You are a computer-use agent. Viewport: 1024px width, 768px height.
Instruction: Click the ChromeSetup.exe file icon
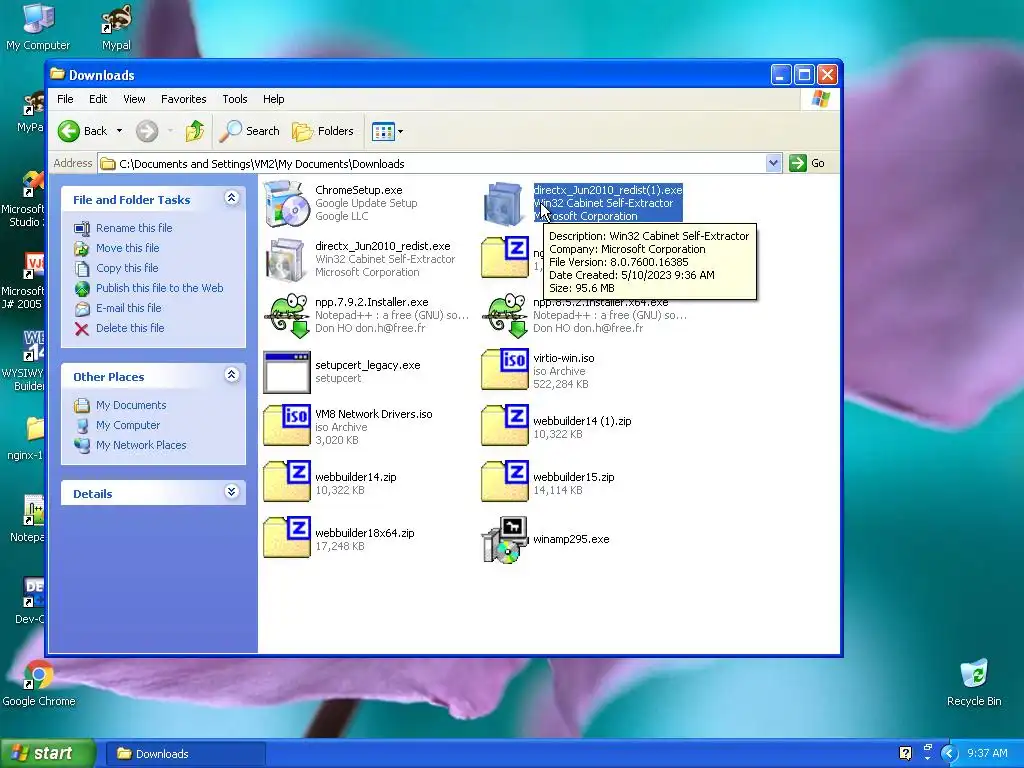(x=286, y=203)
